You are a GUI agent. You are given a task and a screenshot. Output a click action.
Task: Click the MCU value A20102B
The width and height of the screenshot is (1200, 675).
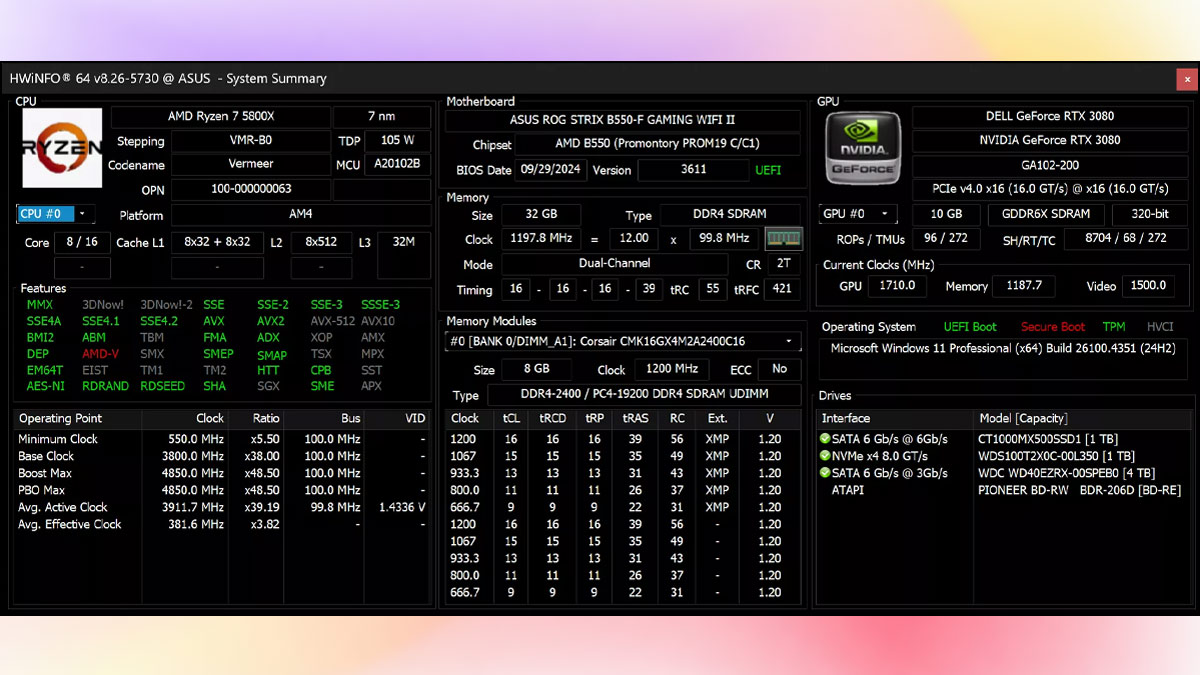click(397, 164)
